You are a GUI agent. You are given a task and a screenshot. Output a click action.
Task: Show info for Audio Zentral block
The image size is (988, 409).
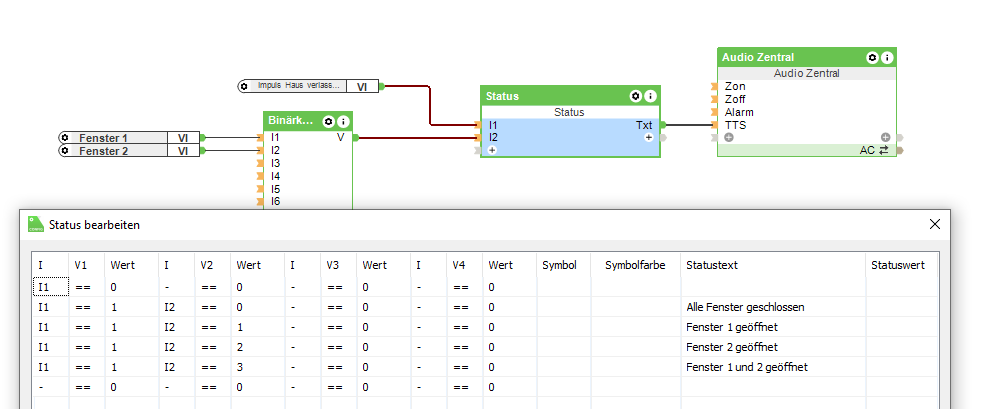click(887, 58)
